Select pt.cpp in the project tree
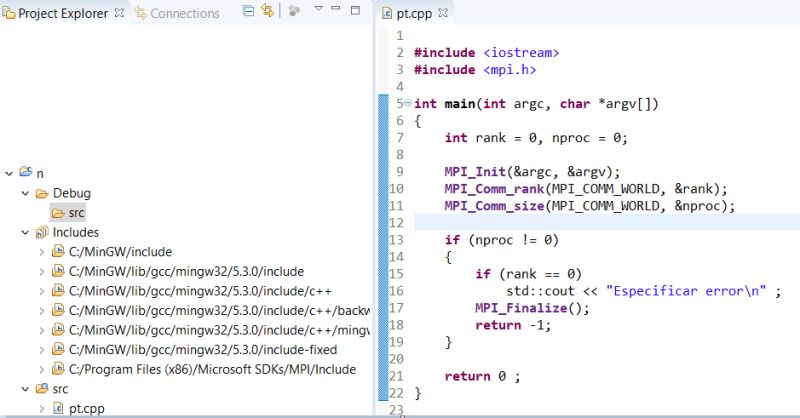Viewport: 800px width, 418px height. pos(87,409)
